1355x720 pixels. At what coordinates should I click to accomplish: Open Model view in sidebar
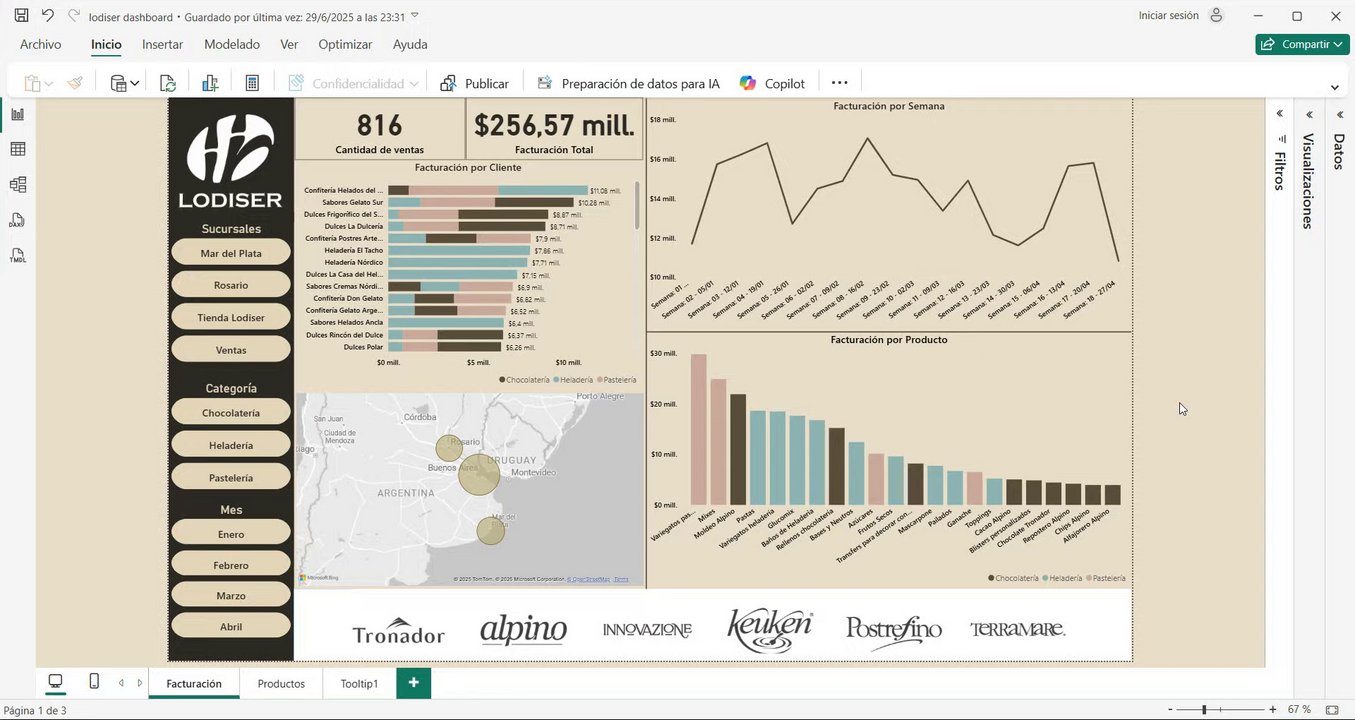pos(17,185)
